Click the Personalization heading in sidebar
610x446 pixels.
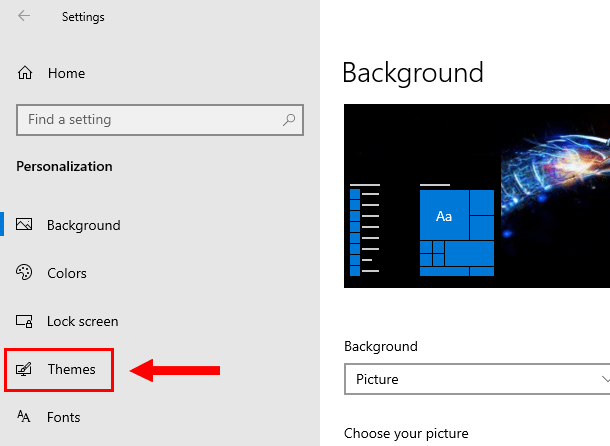pyautogui.click(x=64, y=166)
